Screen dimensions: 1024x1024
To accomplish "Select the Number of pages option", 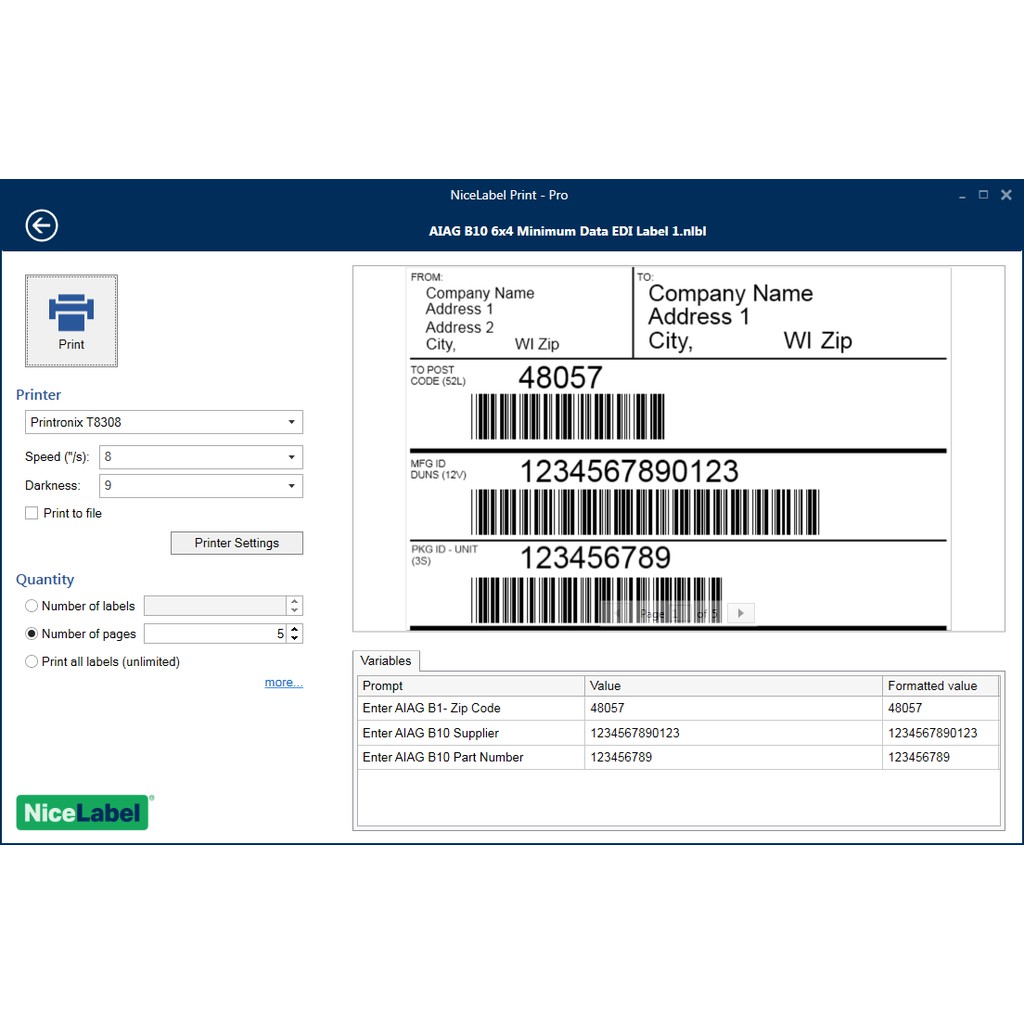I will point(31,633).
